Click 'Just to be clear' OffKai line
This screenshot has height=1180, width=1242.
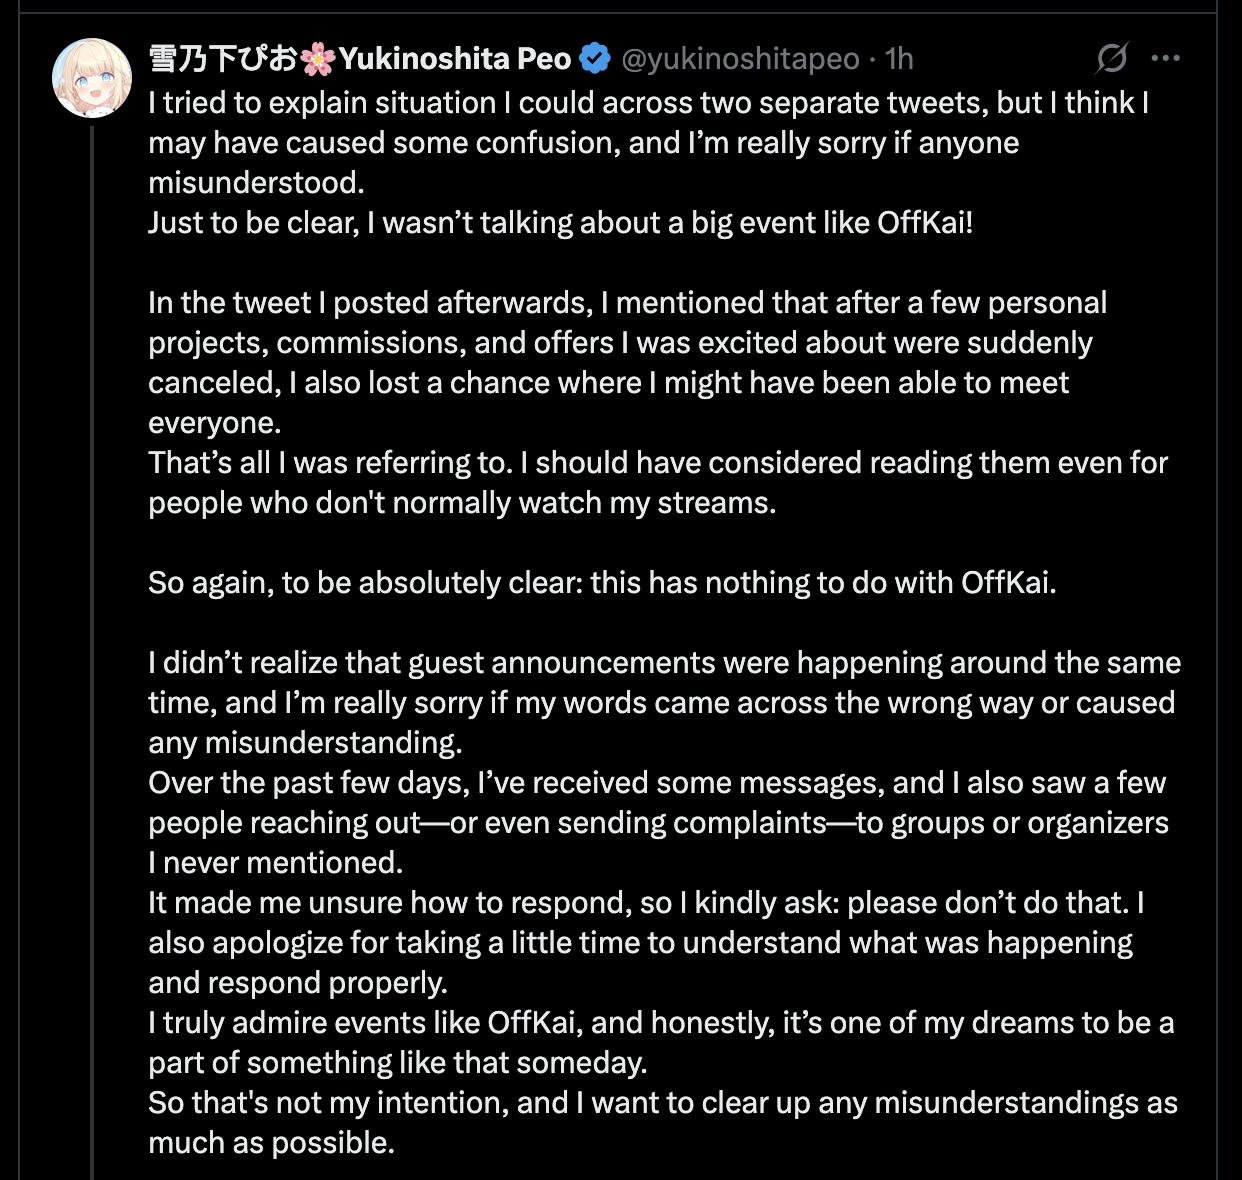pyautogui.click(x=561, y=222)
